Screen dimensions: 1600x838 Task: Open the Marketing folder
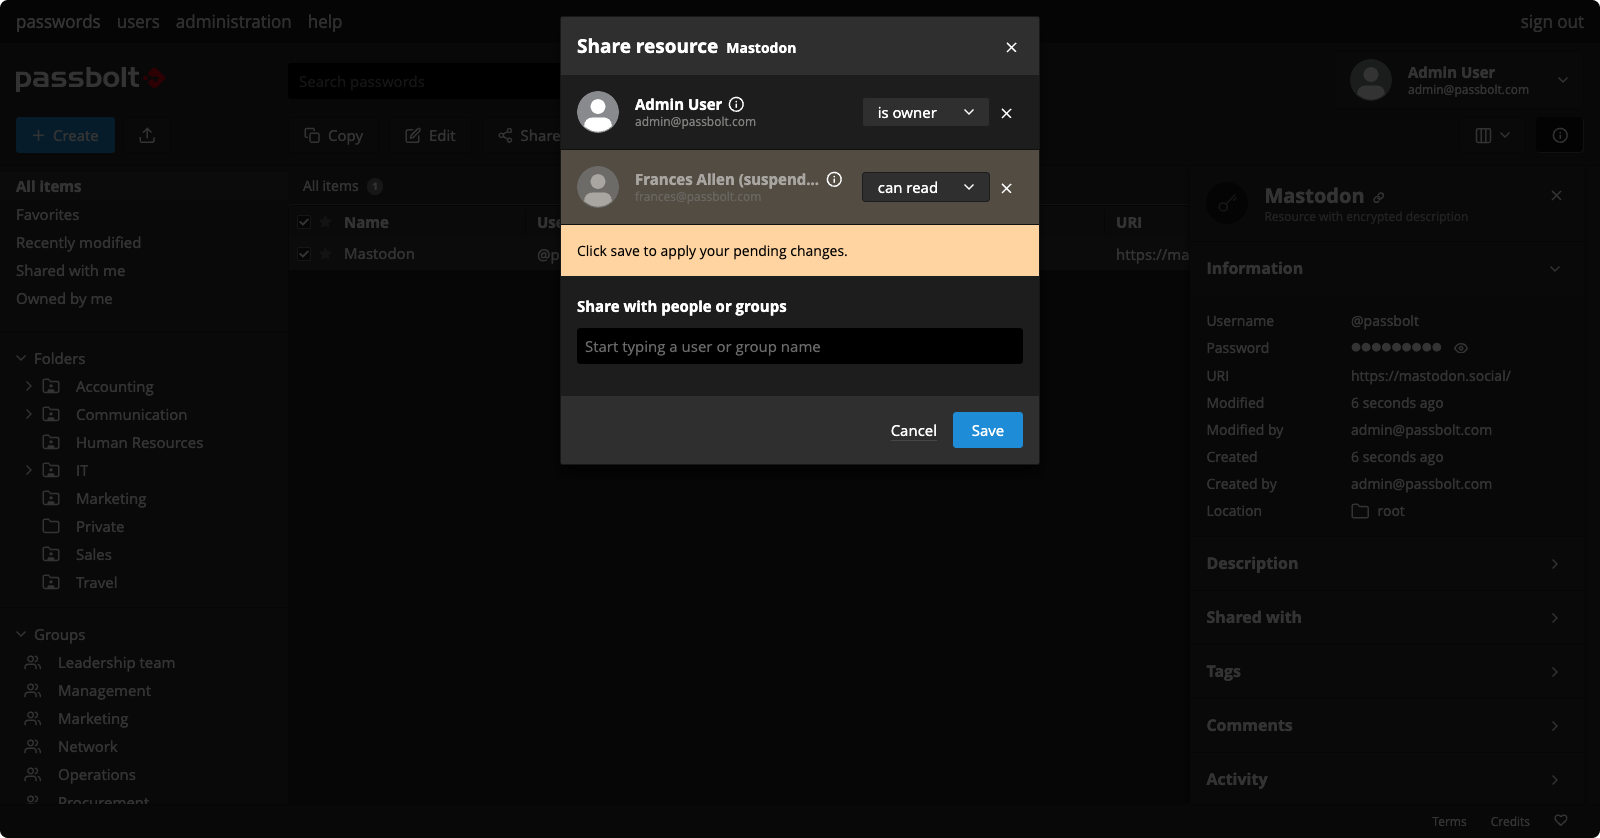pos(111,498)
